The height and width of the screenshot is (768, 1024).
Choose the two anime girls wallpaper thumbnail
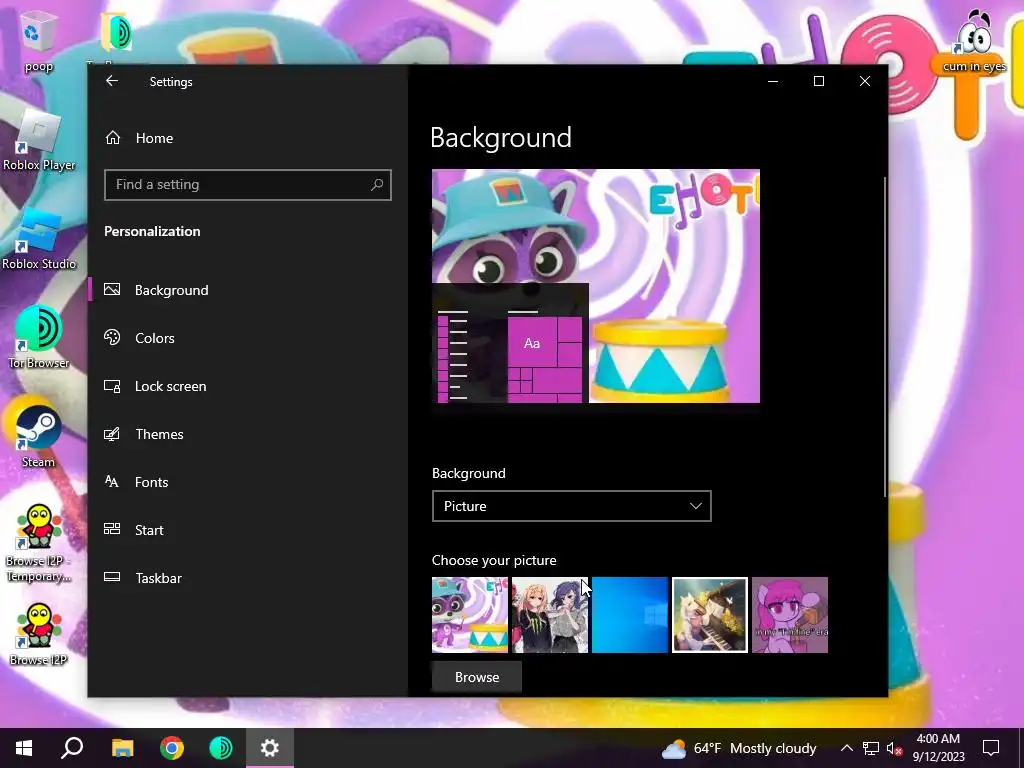[550, 615]
